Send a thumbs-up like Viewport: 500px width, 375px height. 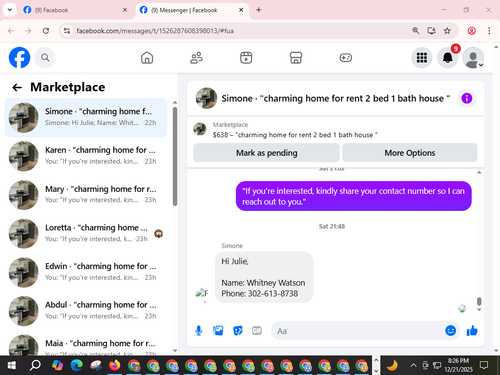[x=472, y=331]
